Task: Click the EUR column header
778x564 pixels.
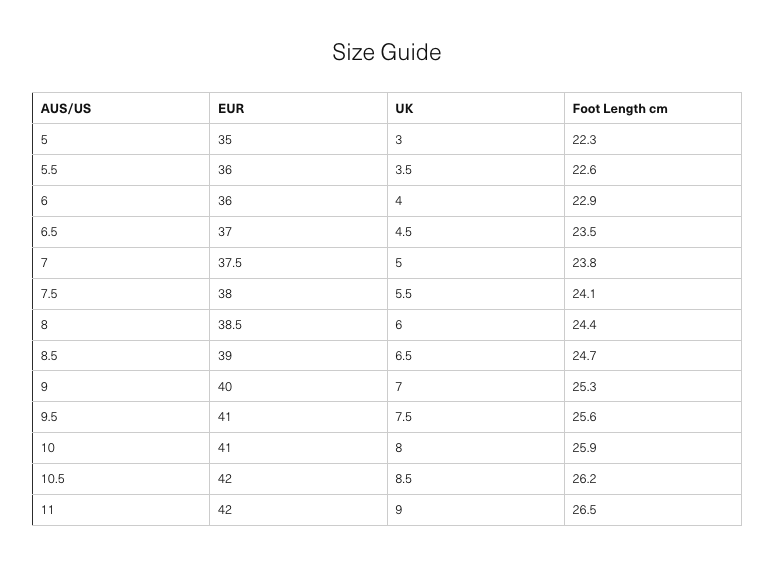Action: click(231, 108)
